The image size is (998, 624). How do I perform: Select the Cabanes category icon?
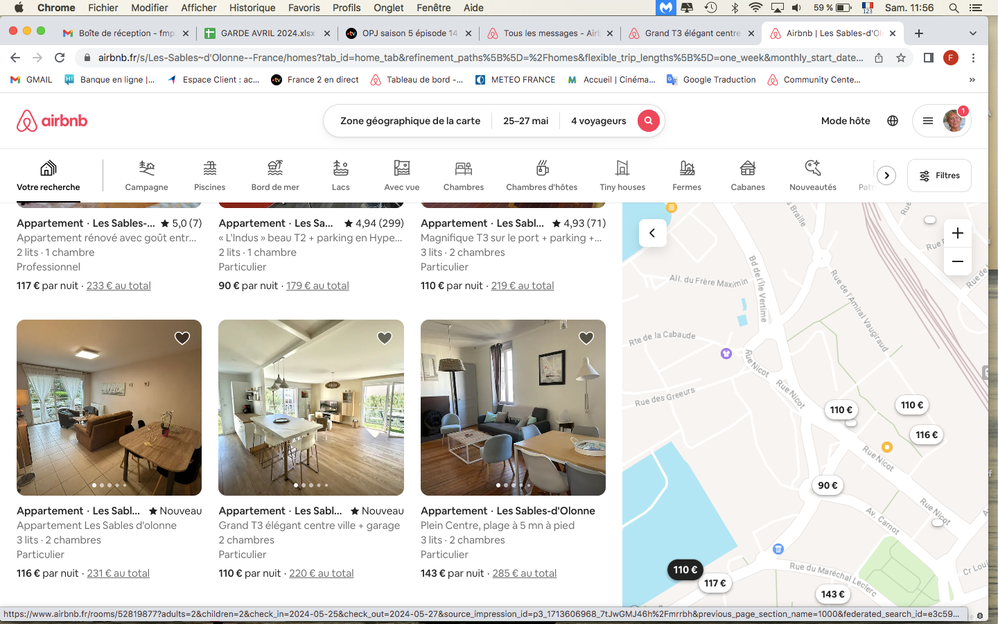tap(747, 169)
